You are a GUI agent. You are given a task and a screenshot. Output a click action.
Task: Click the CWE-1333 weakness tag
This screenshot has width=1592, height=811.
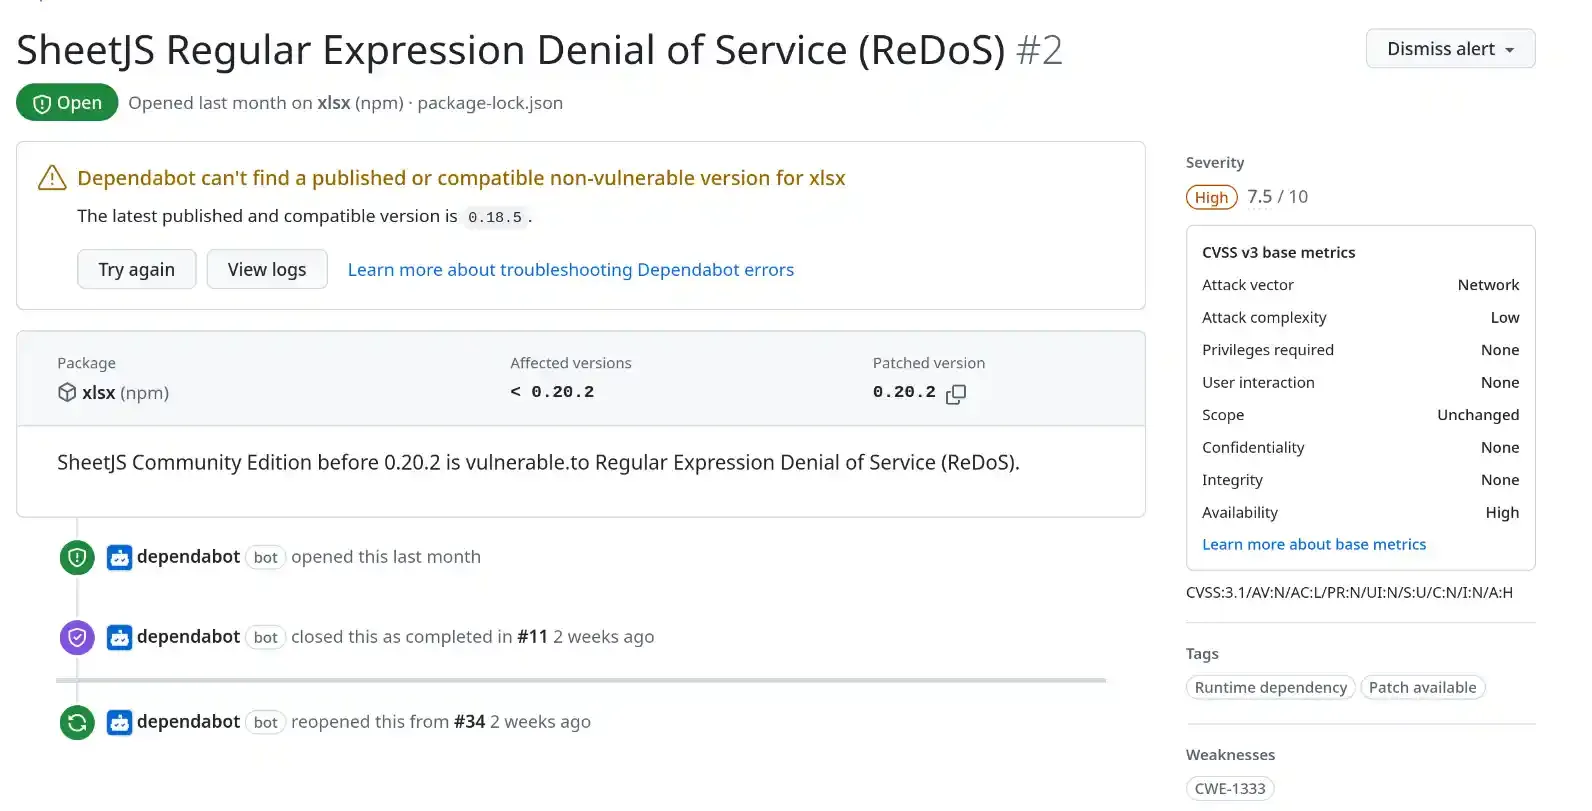click(x=1230, y=789)
